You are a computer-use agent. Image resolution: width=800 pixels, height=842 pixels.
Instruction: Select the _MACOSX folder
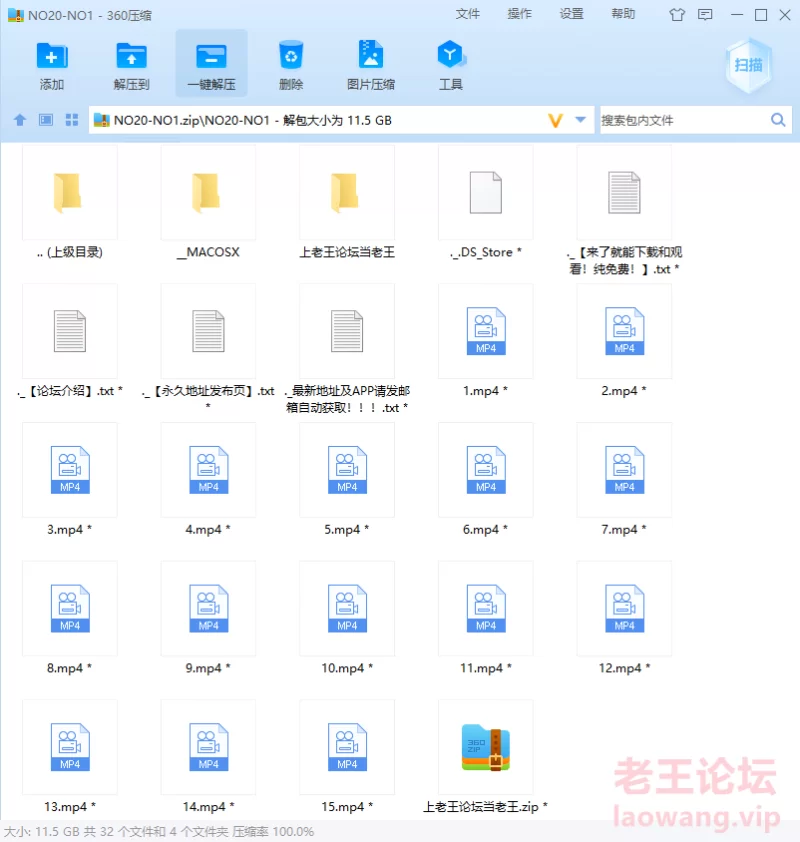[x=208, y=204]
